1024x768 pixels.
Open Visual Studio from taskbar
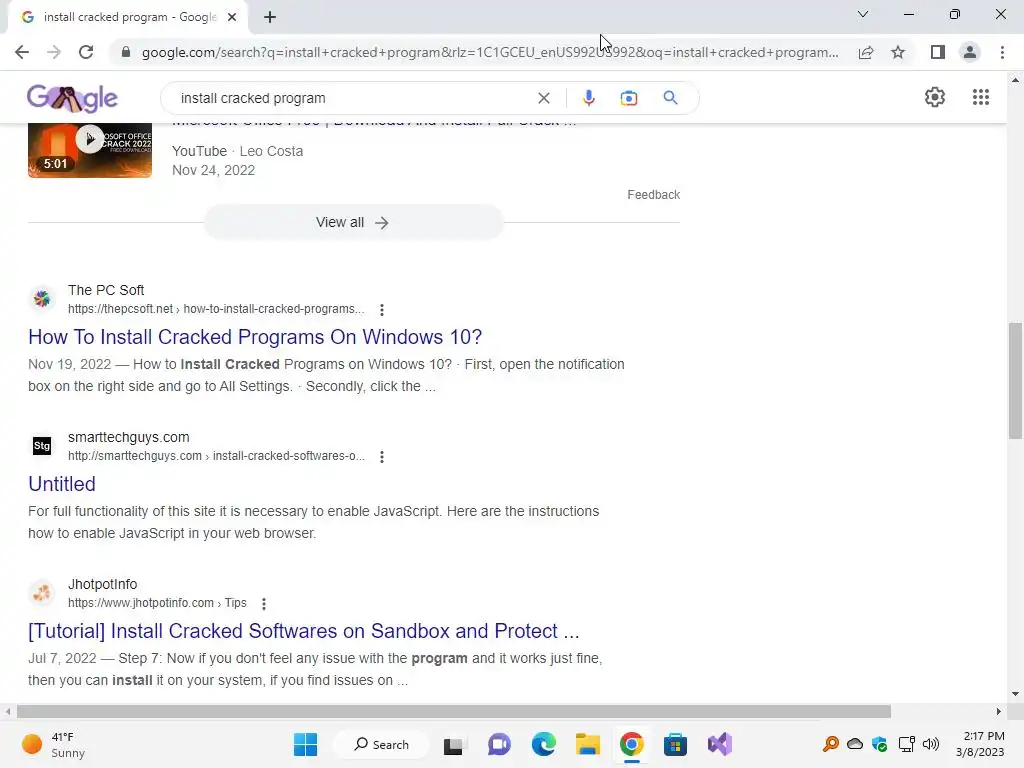(720, 744)
